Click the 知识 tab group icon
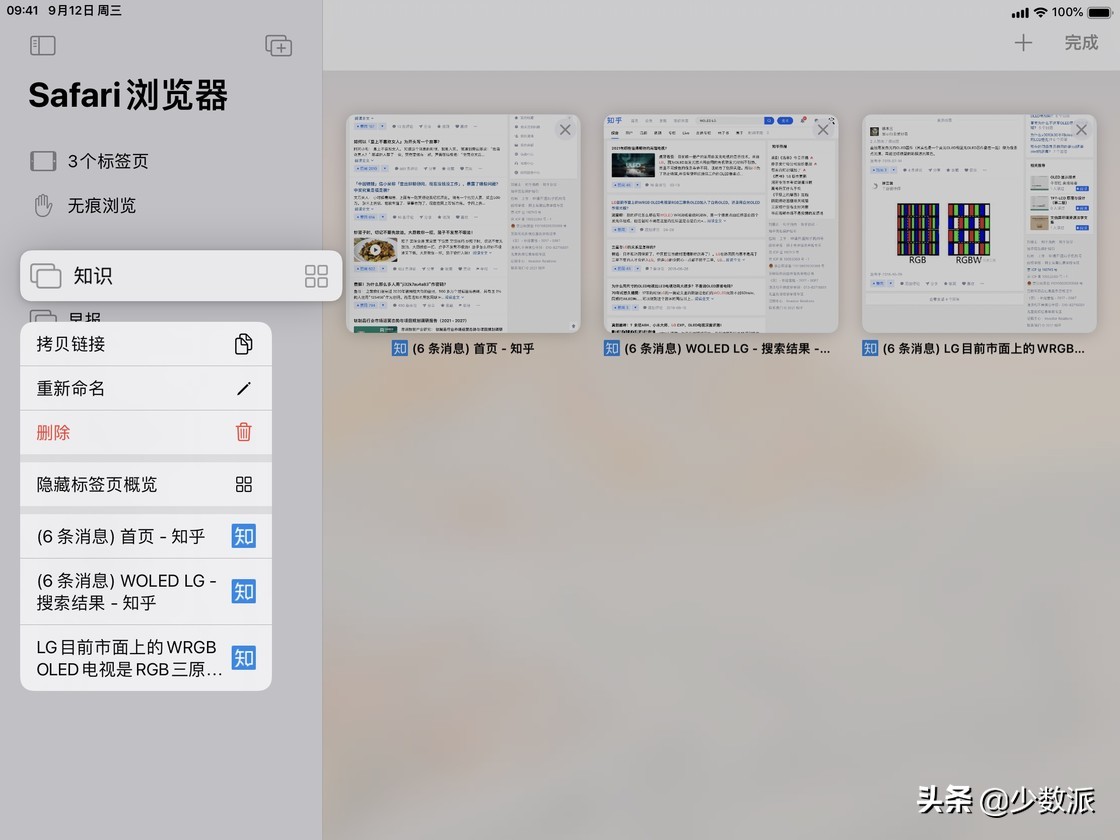This screenshot has width=1120, height=840. pos(46,276)
